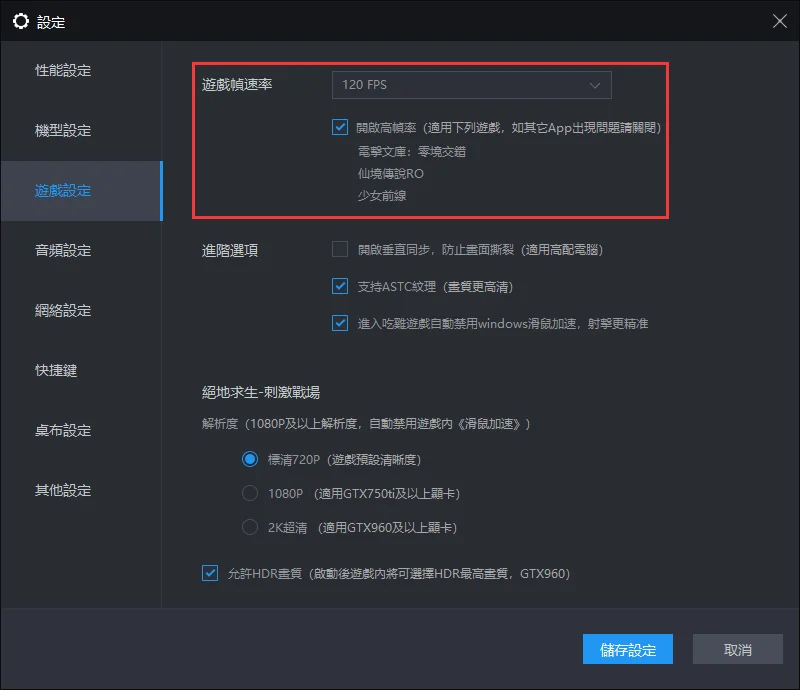The image size is (800, 690).
Task: Click the 進階選項 label
Action: [230, 251]
